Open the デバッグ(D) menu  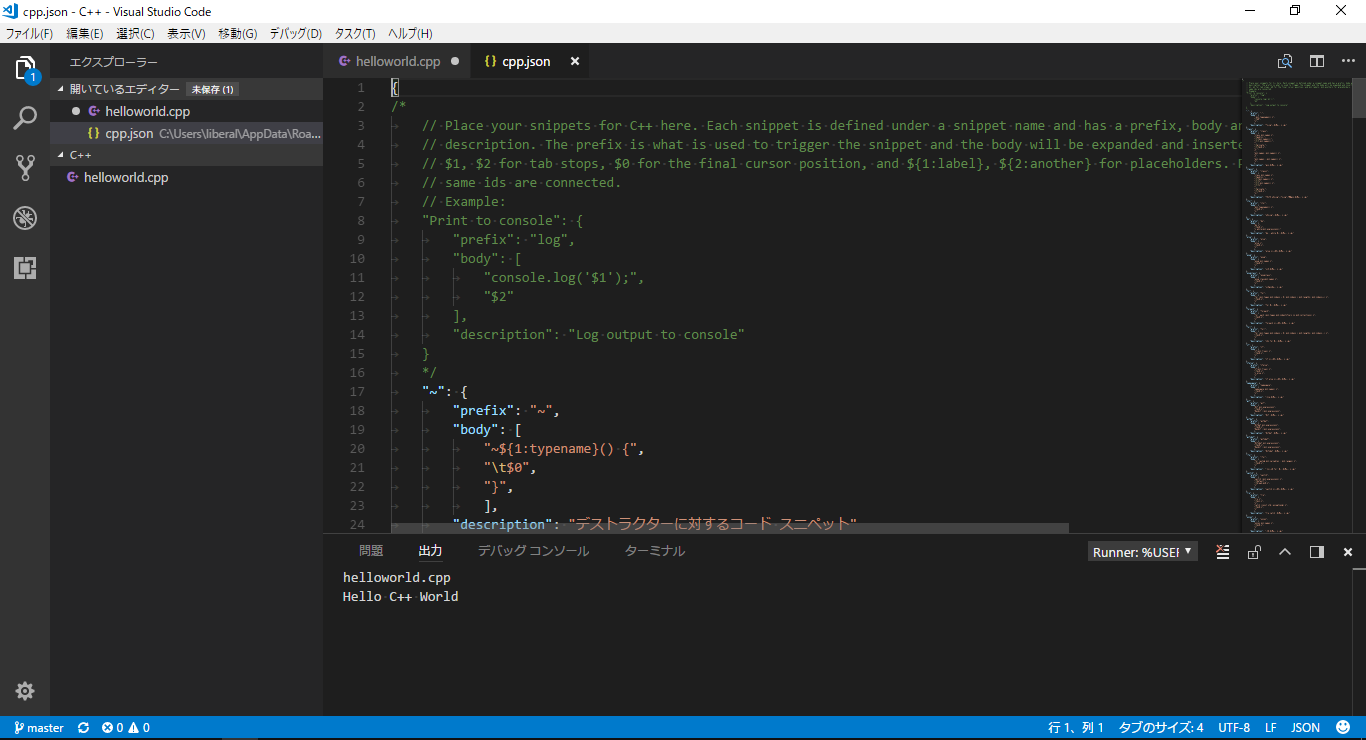coord(296,33)
